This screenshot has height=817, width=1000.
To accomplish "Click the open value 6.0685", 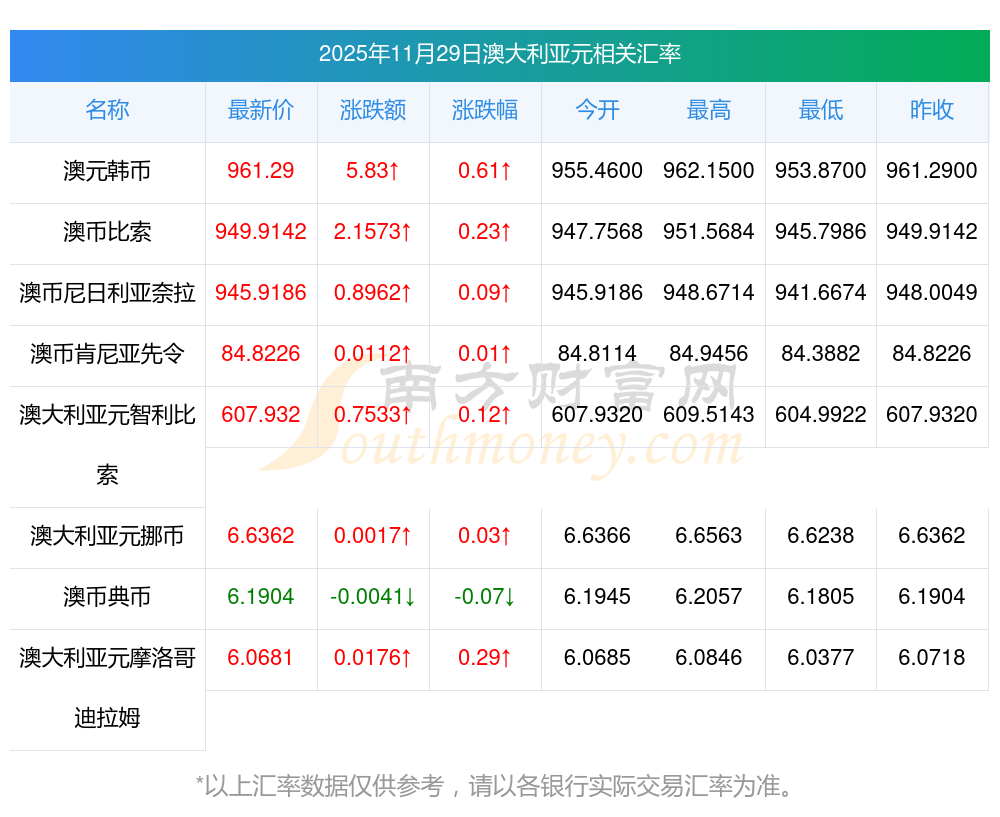I will point(597,658).
